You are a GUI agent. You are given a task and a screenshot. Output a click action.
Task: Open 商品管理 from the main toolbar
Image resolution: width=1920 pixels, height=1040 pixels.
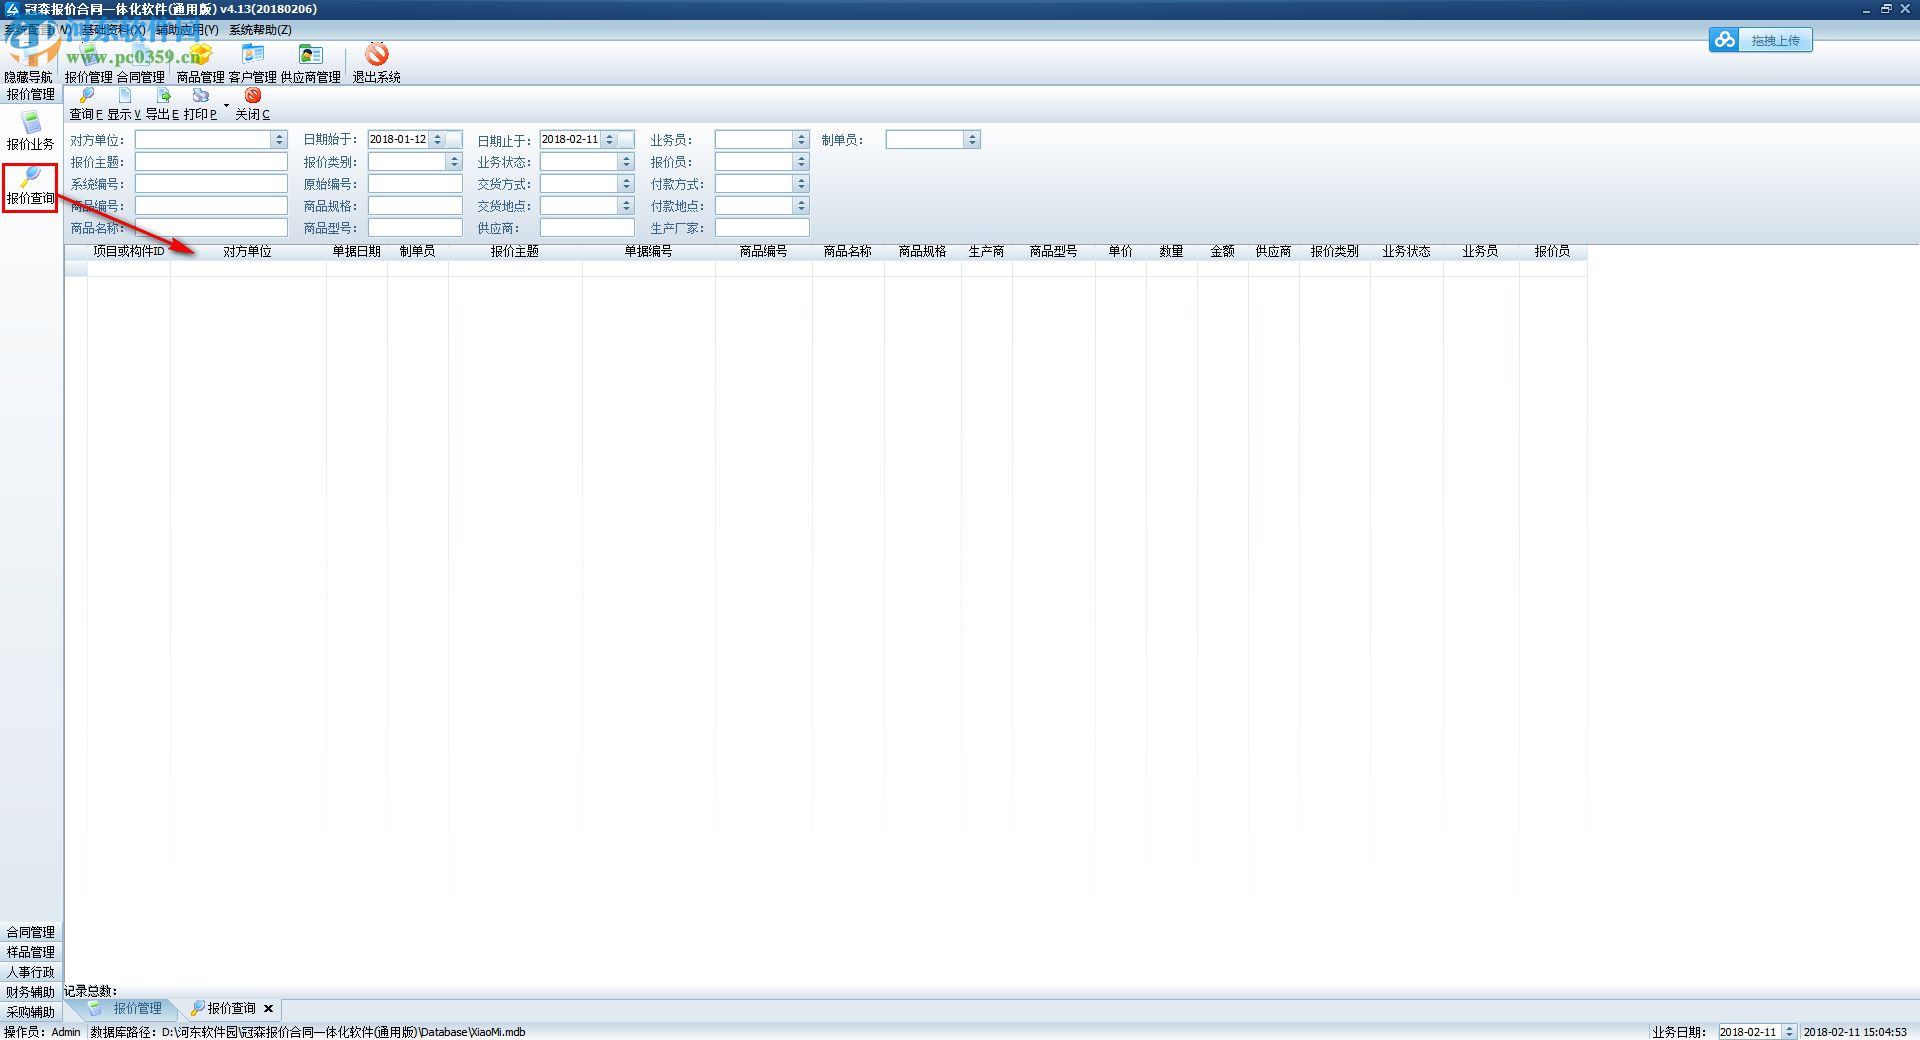(201, 62)
